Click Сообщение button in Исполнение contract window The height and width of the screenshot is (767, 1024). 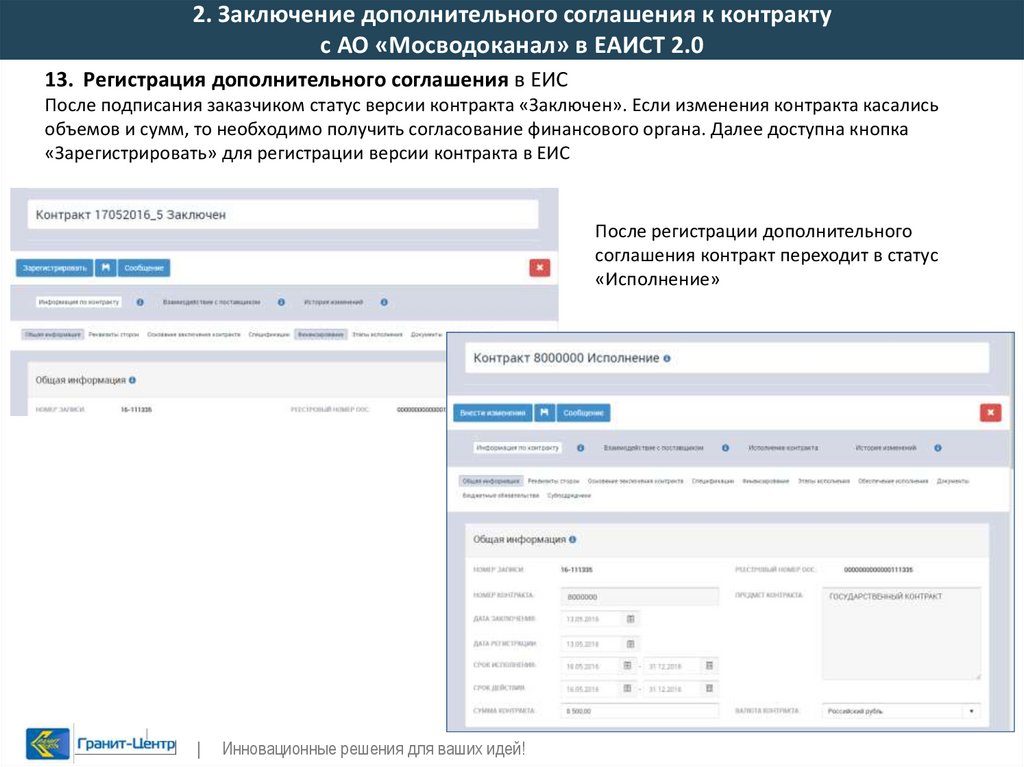pyautogui.click(x=584, y=413)
